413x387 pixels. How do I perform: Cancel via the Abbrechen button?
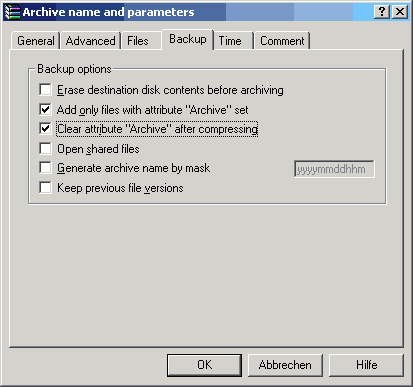coord(285,365)
